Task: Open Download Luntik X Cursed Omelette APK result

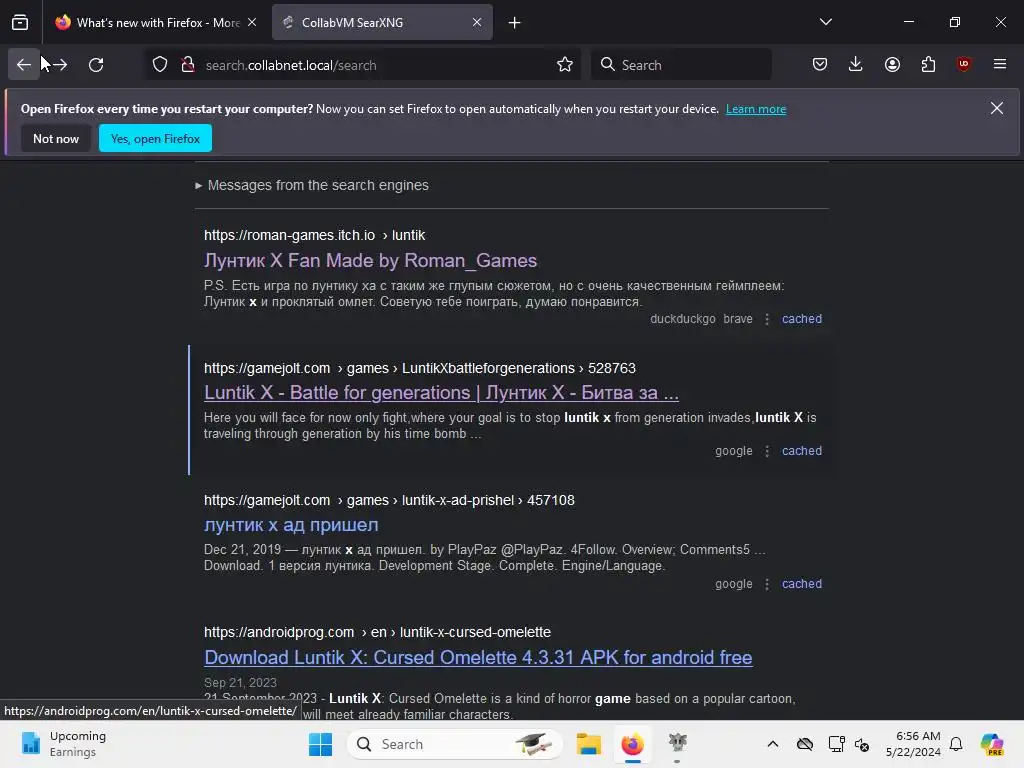Action: click(x=478, y=658)
